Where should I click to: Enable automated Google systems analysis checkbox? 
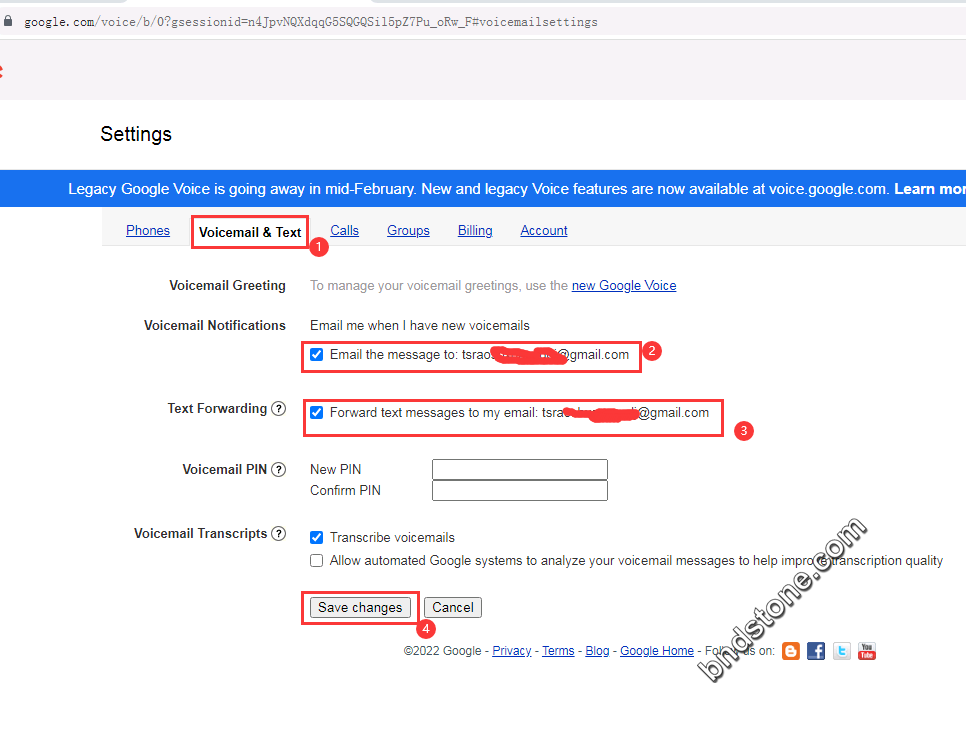pos(317,561)
